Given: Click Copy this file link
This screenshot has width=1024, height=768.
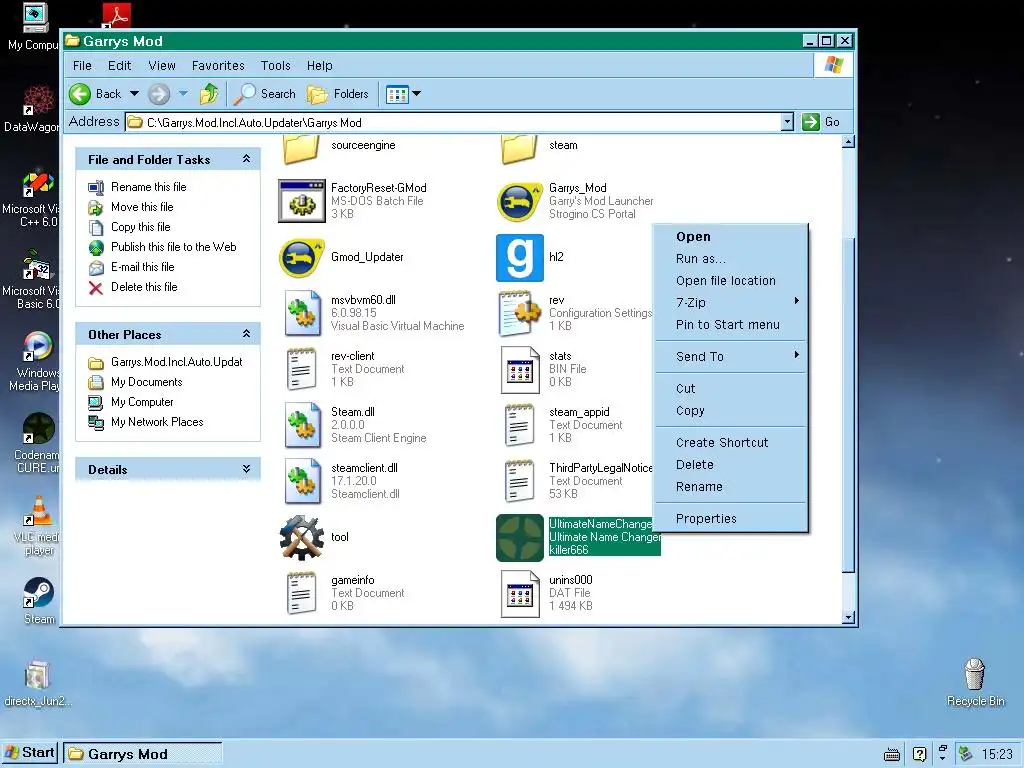Looking at the screenshot, I should 140,227.
